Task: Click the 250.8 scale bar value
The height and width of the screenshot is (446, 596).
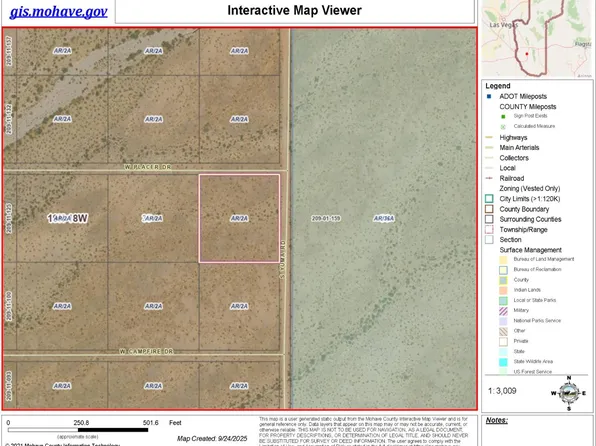Action: tap(81, 423)
